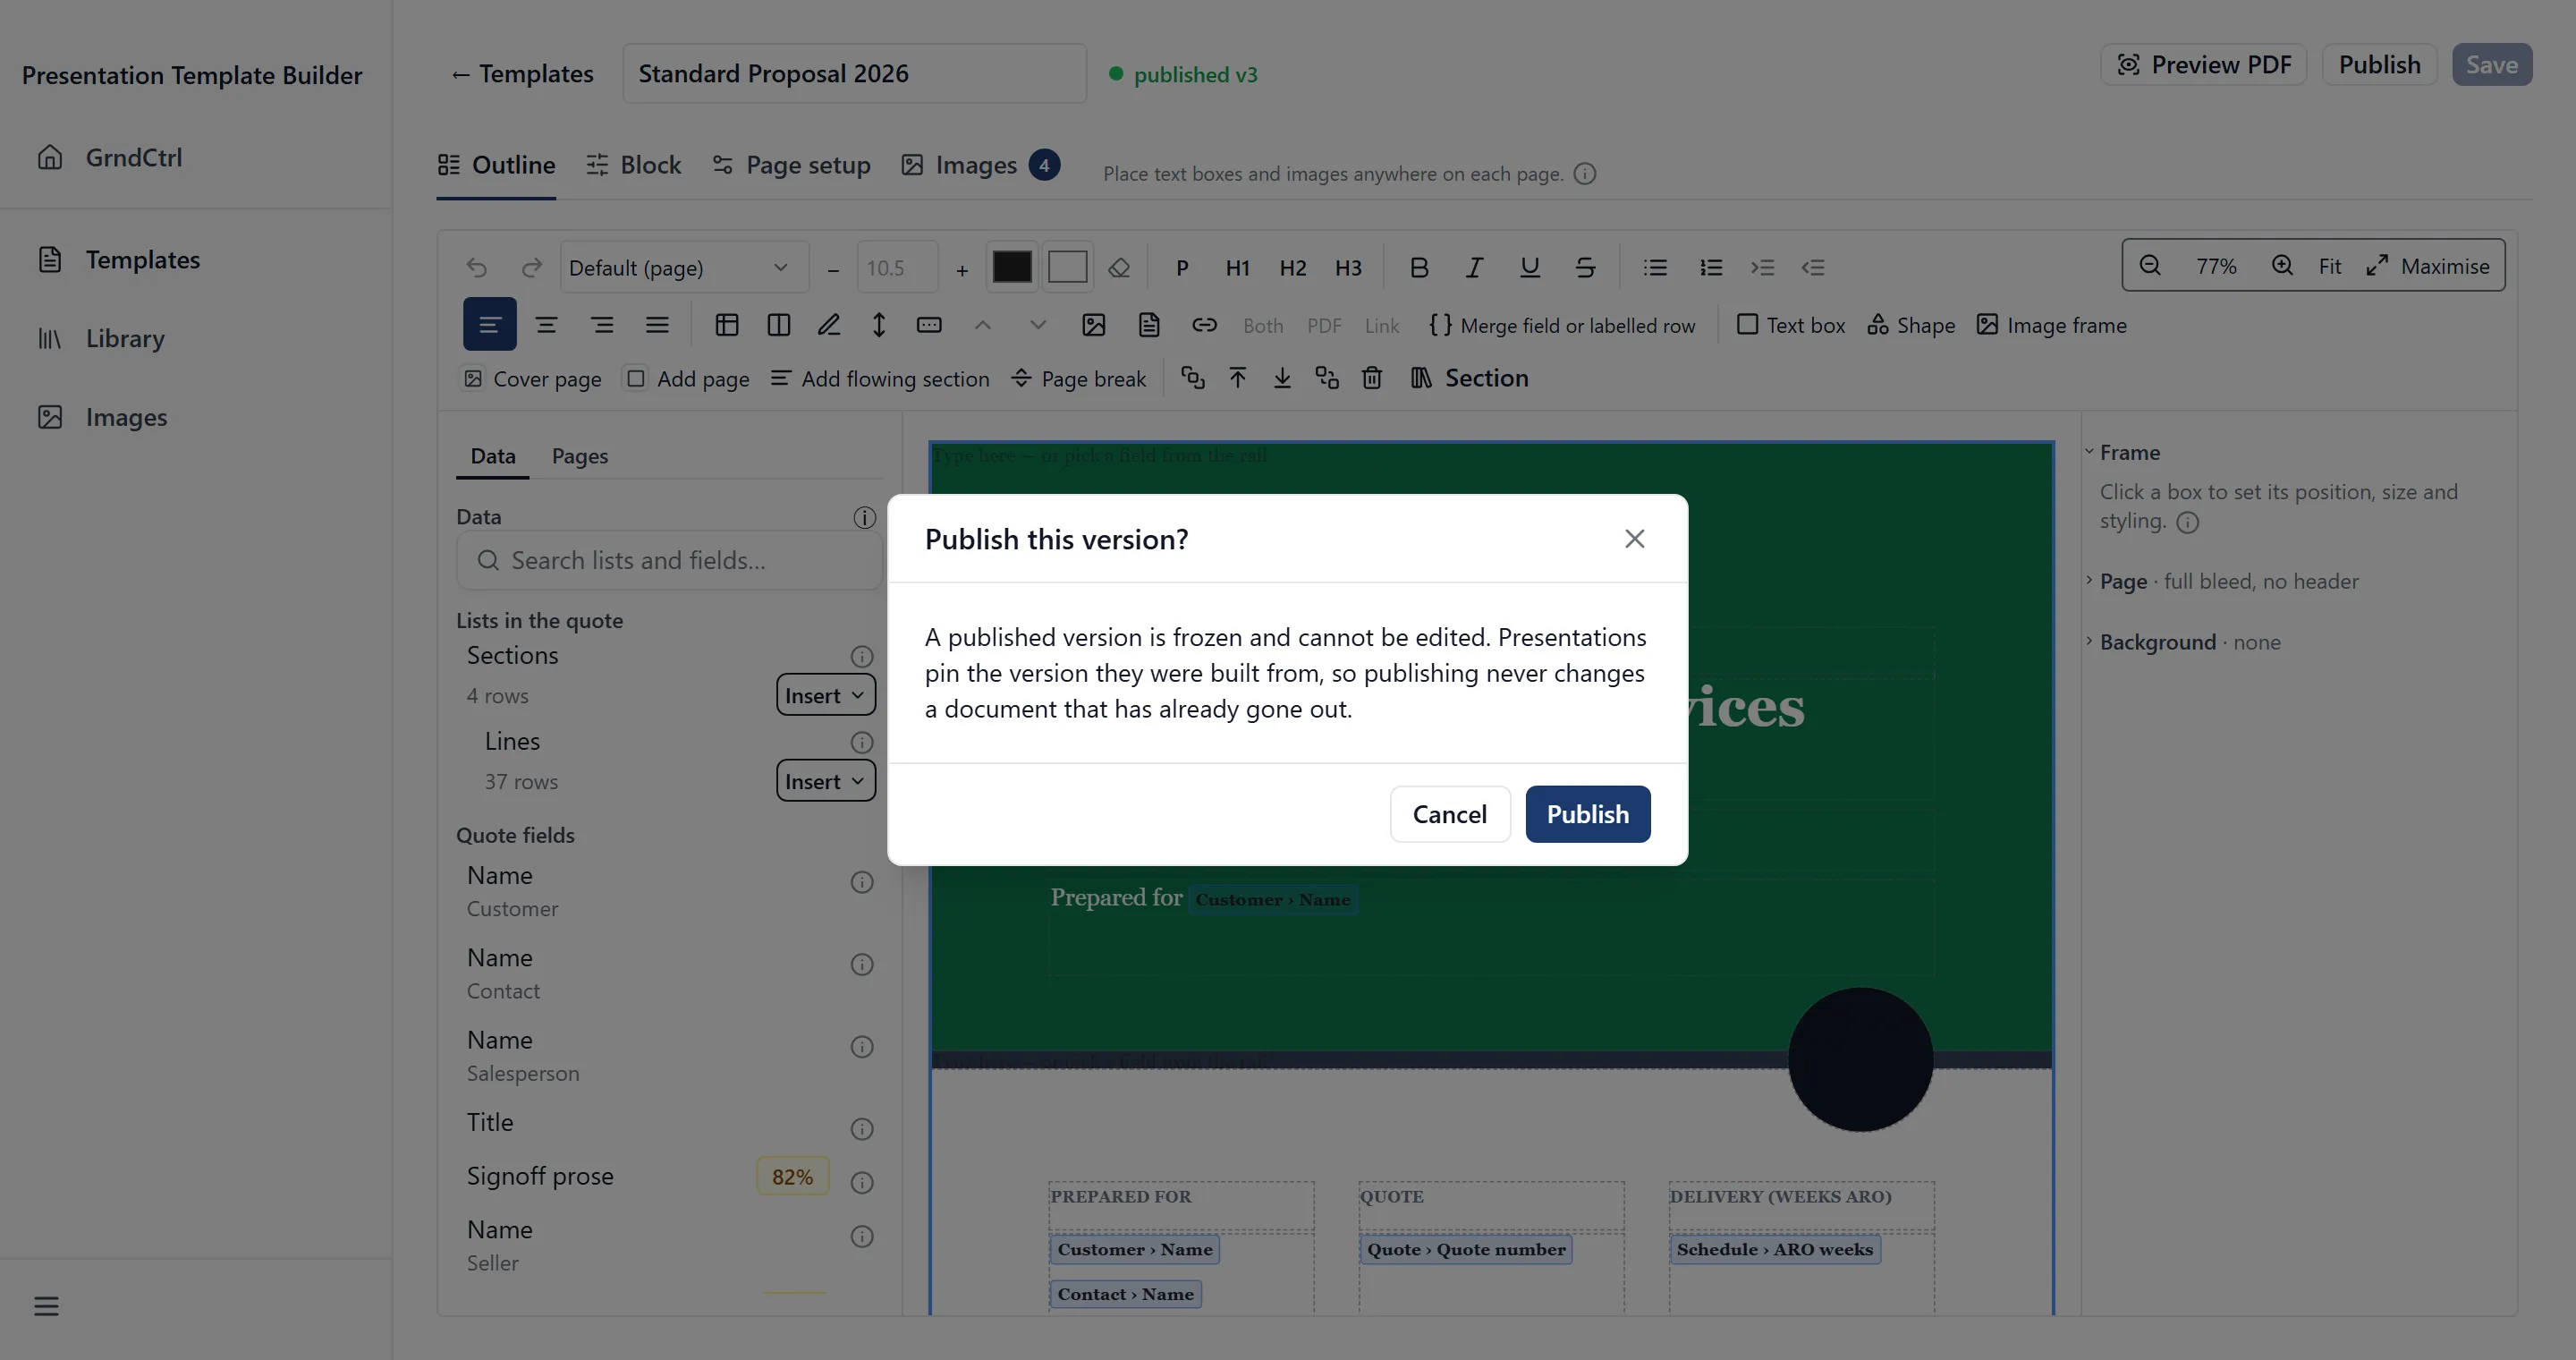
Task: Select the Data tab
Action: (493, 456)
